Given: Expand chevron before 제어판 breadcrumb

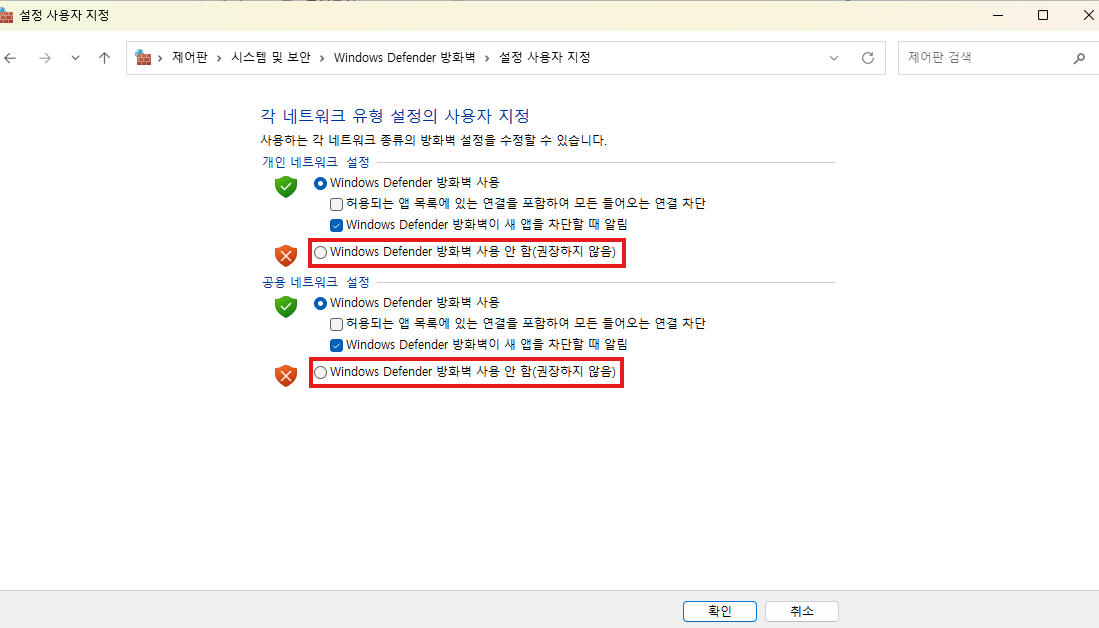Looking at the screenshot, I should tap(161, 58).
